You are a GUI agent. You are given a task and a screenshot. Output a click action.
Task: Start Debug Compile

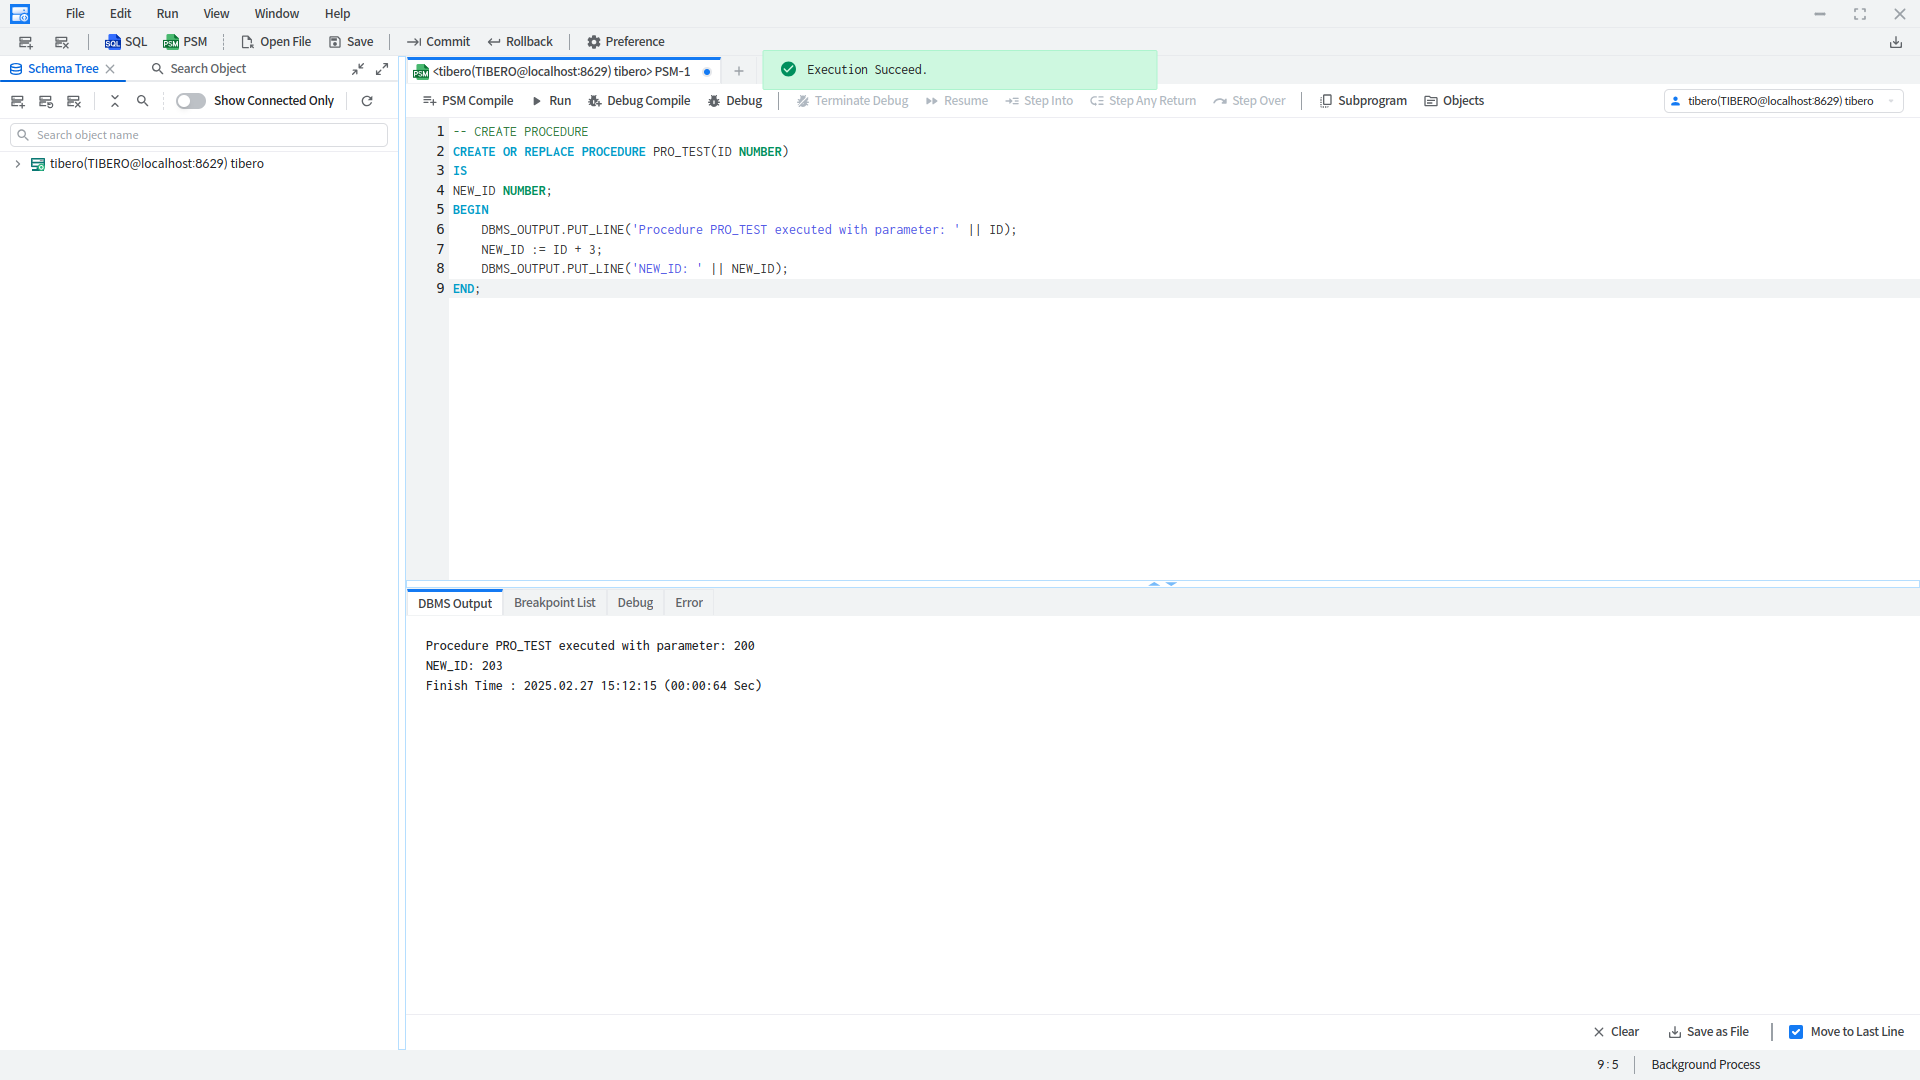[639, 101]
